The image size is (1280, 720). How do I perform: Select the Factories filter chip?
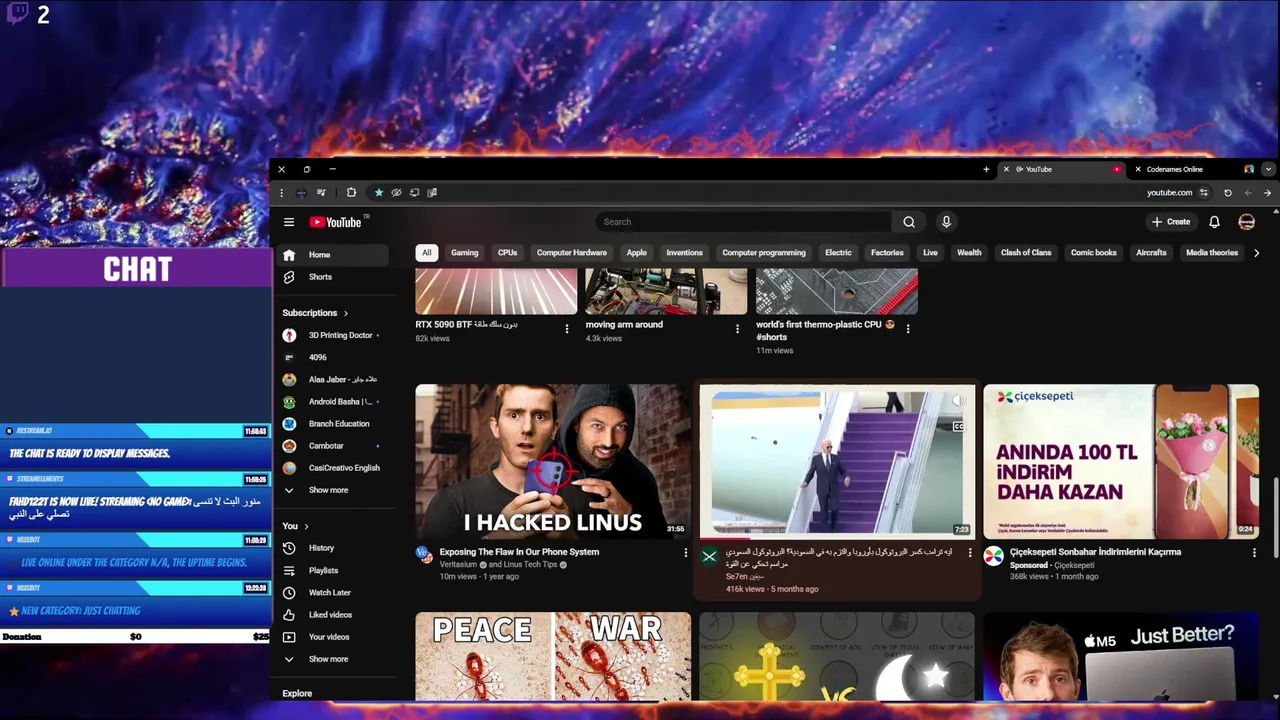click(x=887, y=253)
